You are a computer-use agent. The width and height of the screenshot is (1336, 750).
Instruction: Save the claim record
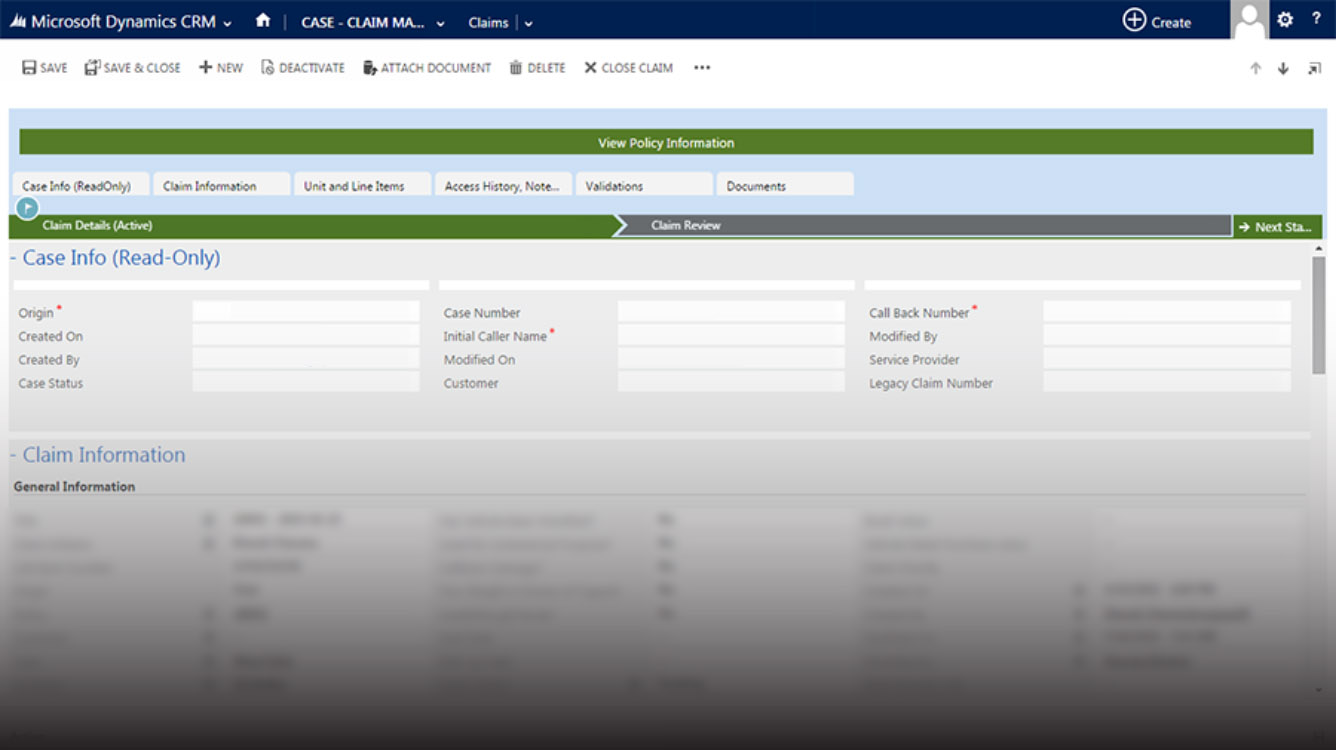44,67
